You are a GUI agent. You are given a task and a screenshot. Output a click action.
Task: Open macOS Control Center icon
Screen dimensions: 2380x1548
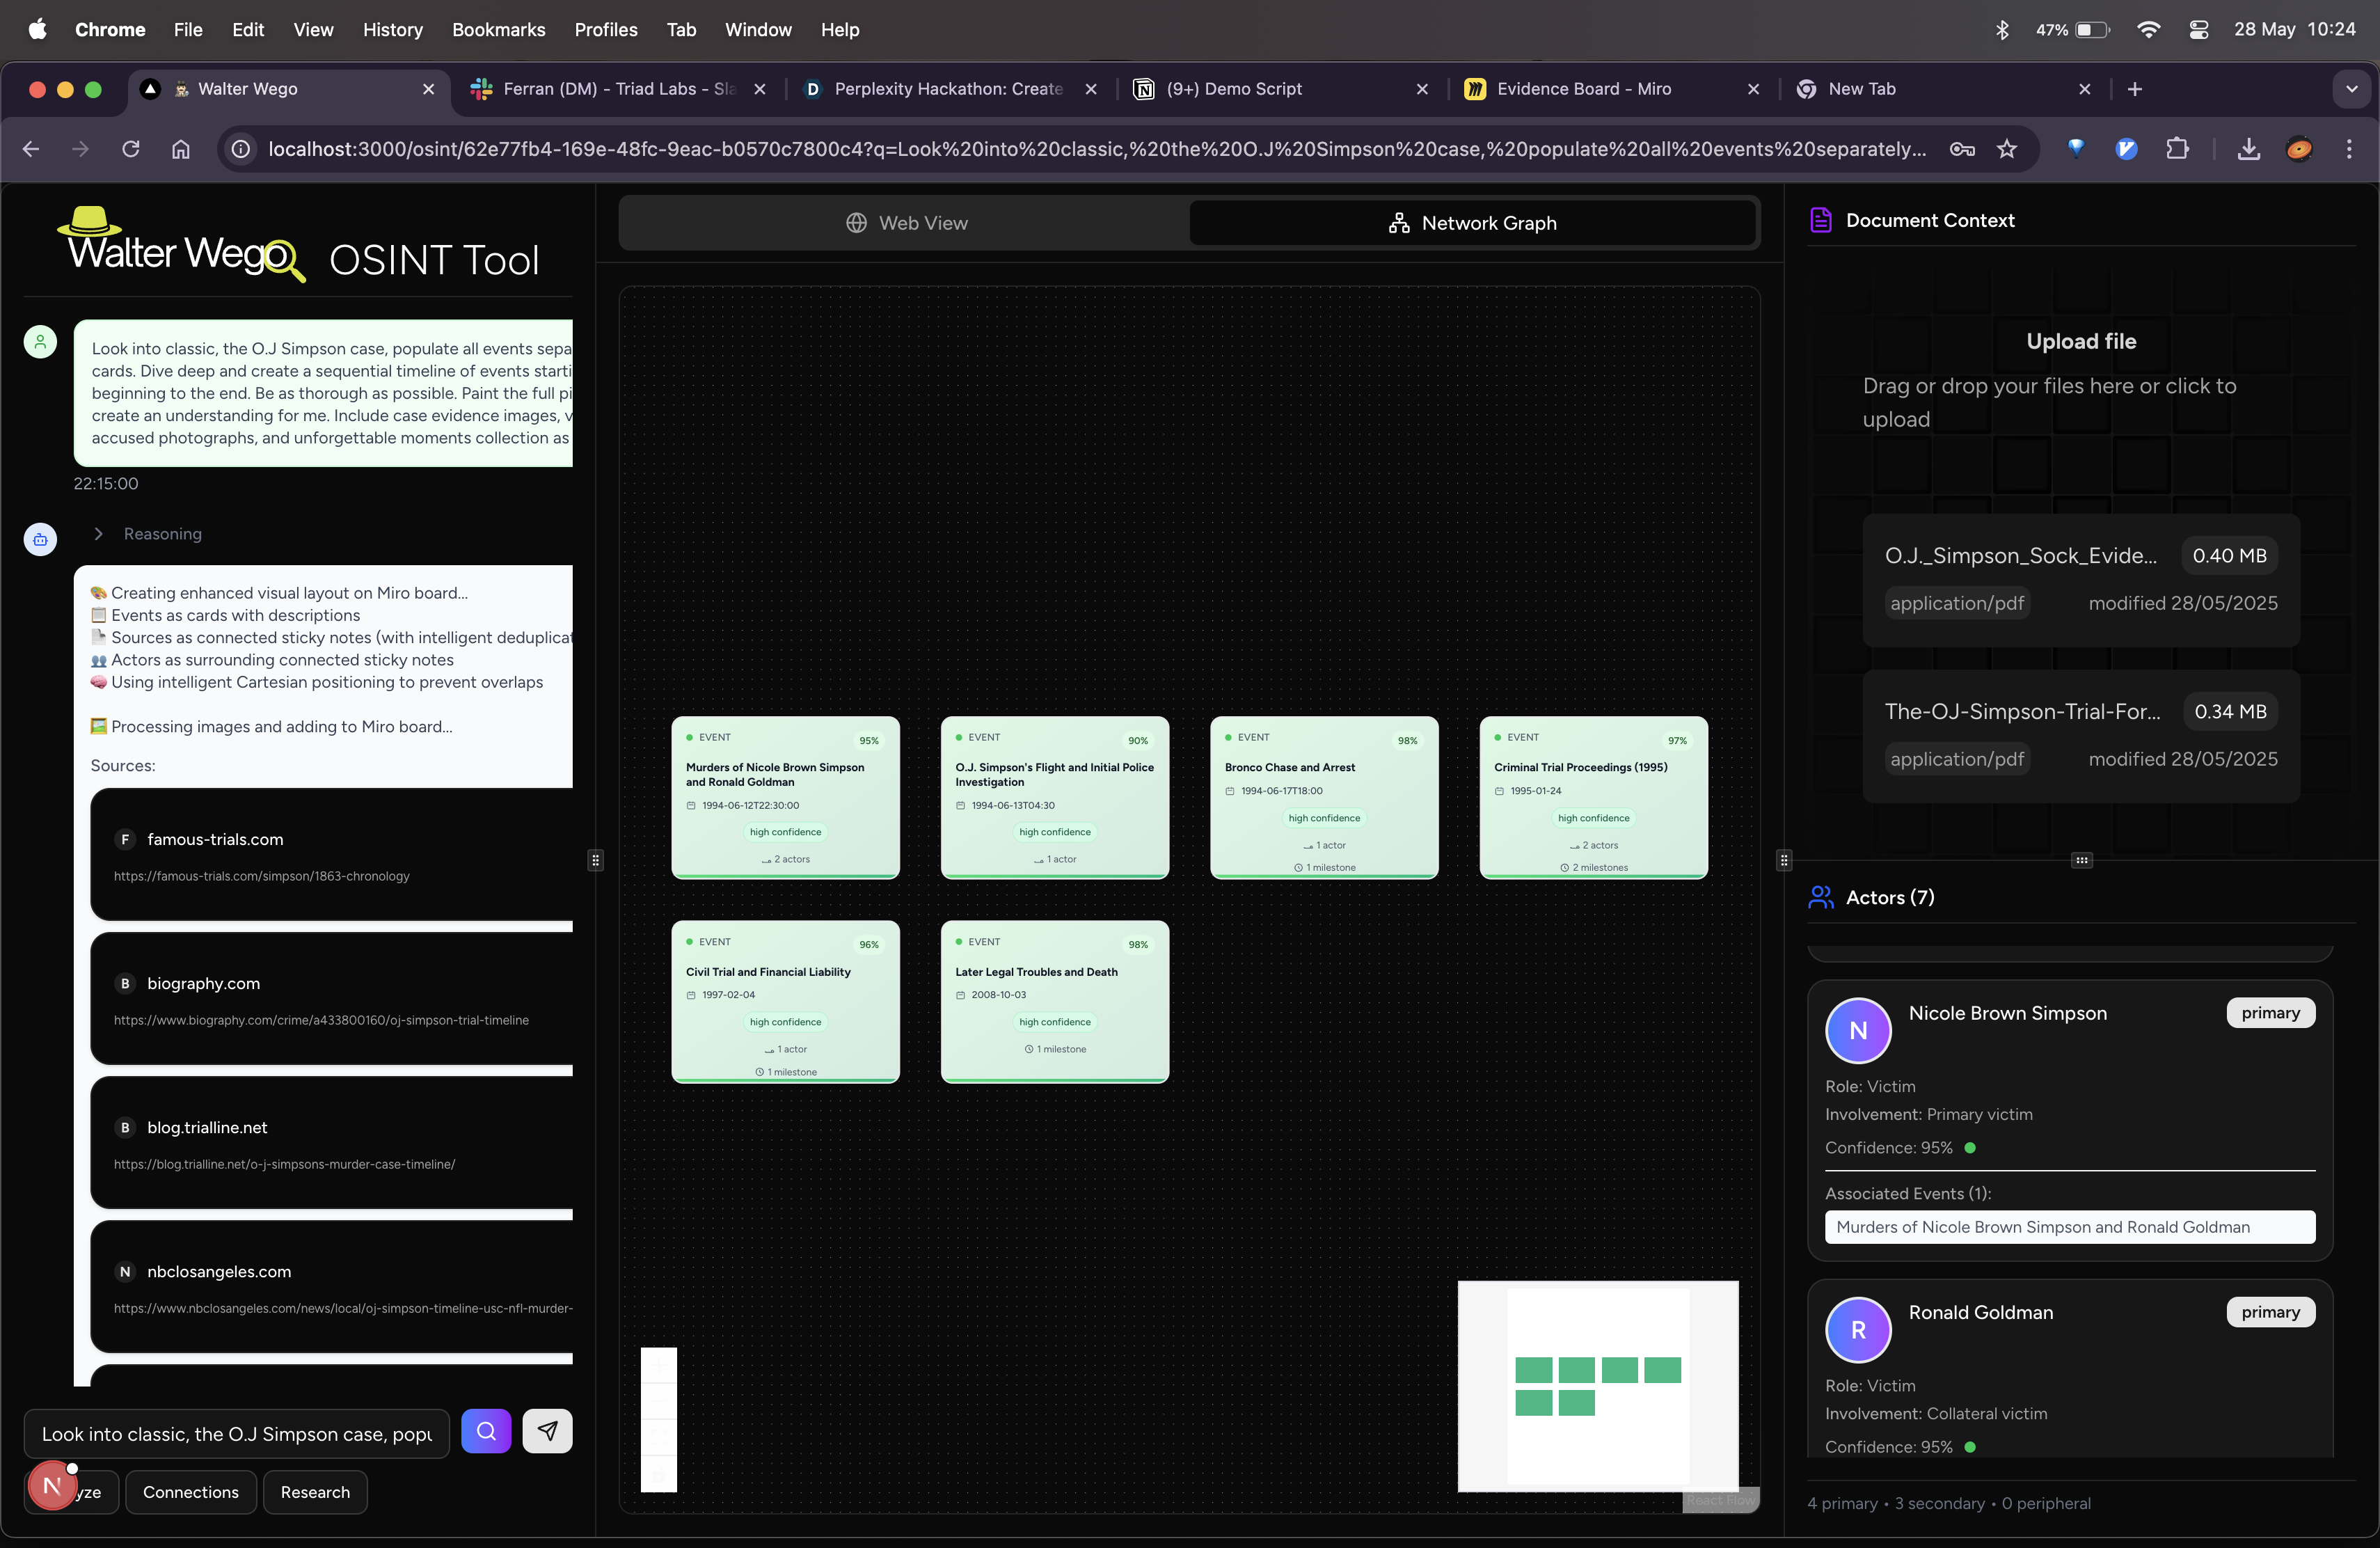click(x=2199, y=30)
